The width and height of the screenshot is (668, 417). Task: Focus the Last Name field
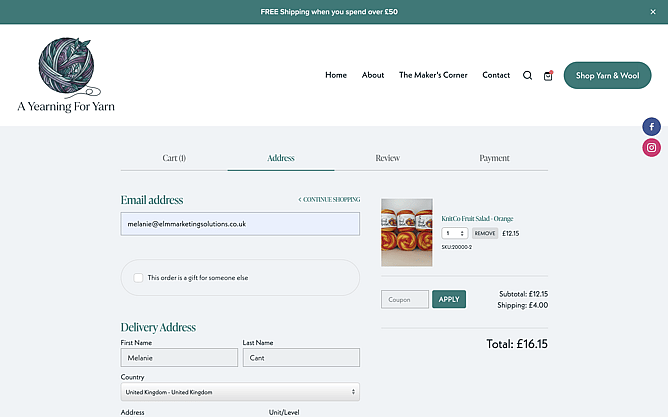(301, 358)
